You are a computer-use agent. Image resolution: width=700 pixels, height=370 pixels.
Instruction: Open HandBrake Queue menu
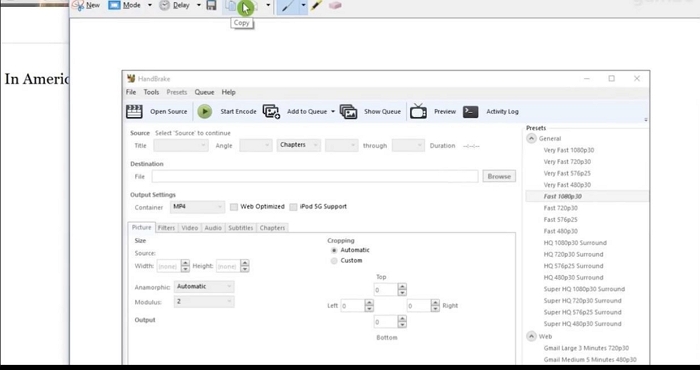click(204, 92)
